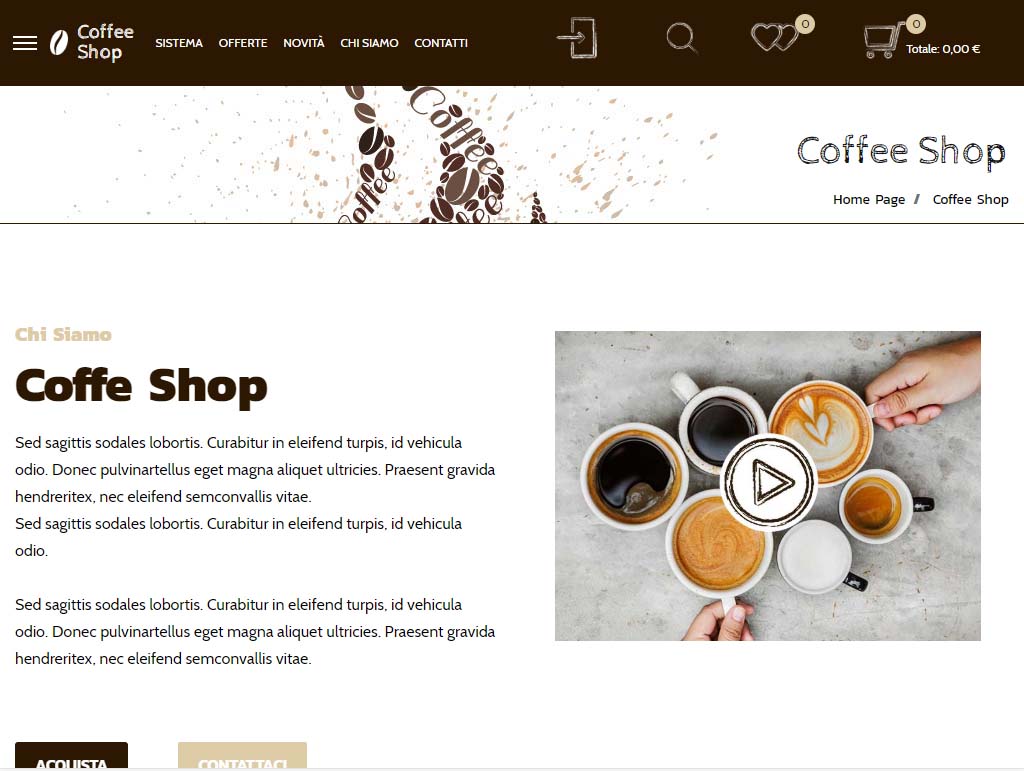Open the wishlist hearts icon
This screenshot has width=1024, height=771.
click(774, 37)
